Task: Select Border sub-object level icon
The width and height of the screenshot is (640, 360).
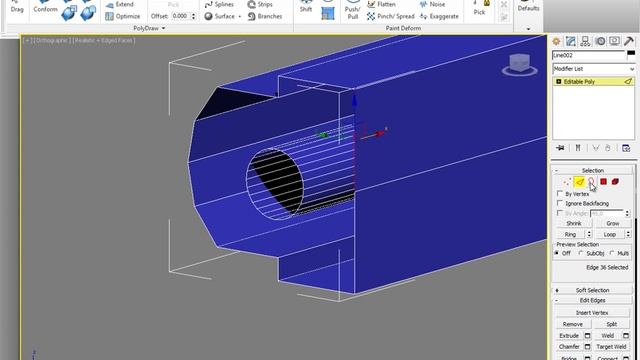Action: point(591,182)
